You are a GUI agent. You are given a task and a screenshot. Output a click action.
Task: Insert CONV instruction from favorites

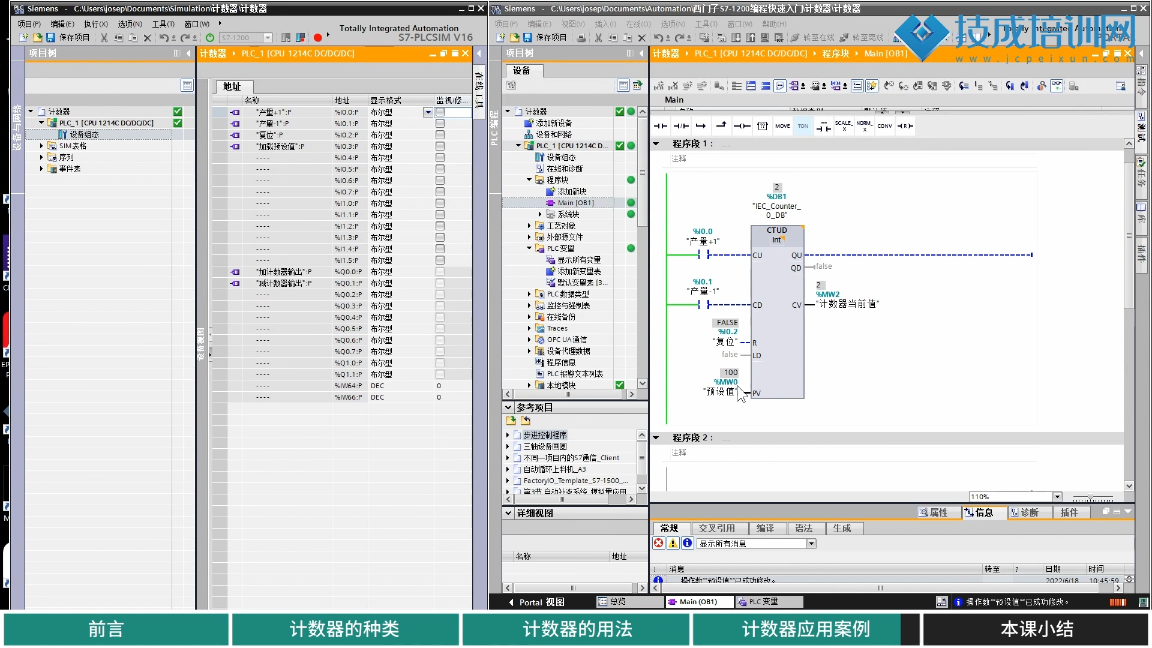pos(885,126)
